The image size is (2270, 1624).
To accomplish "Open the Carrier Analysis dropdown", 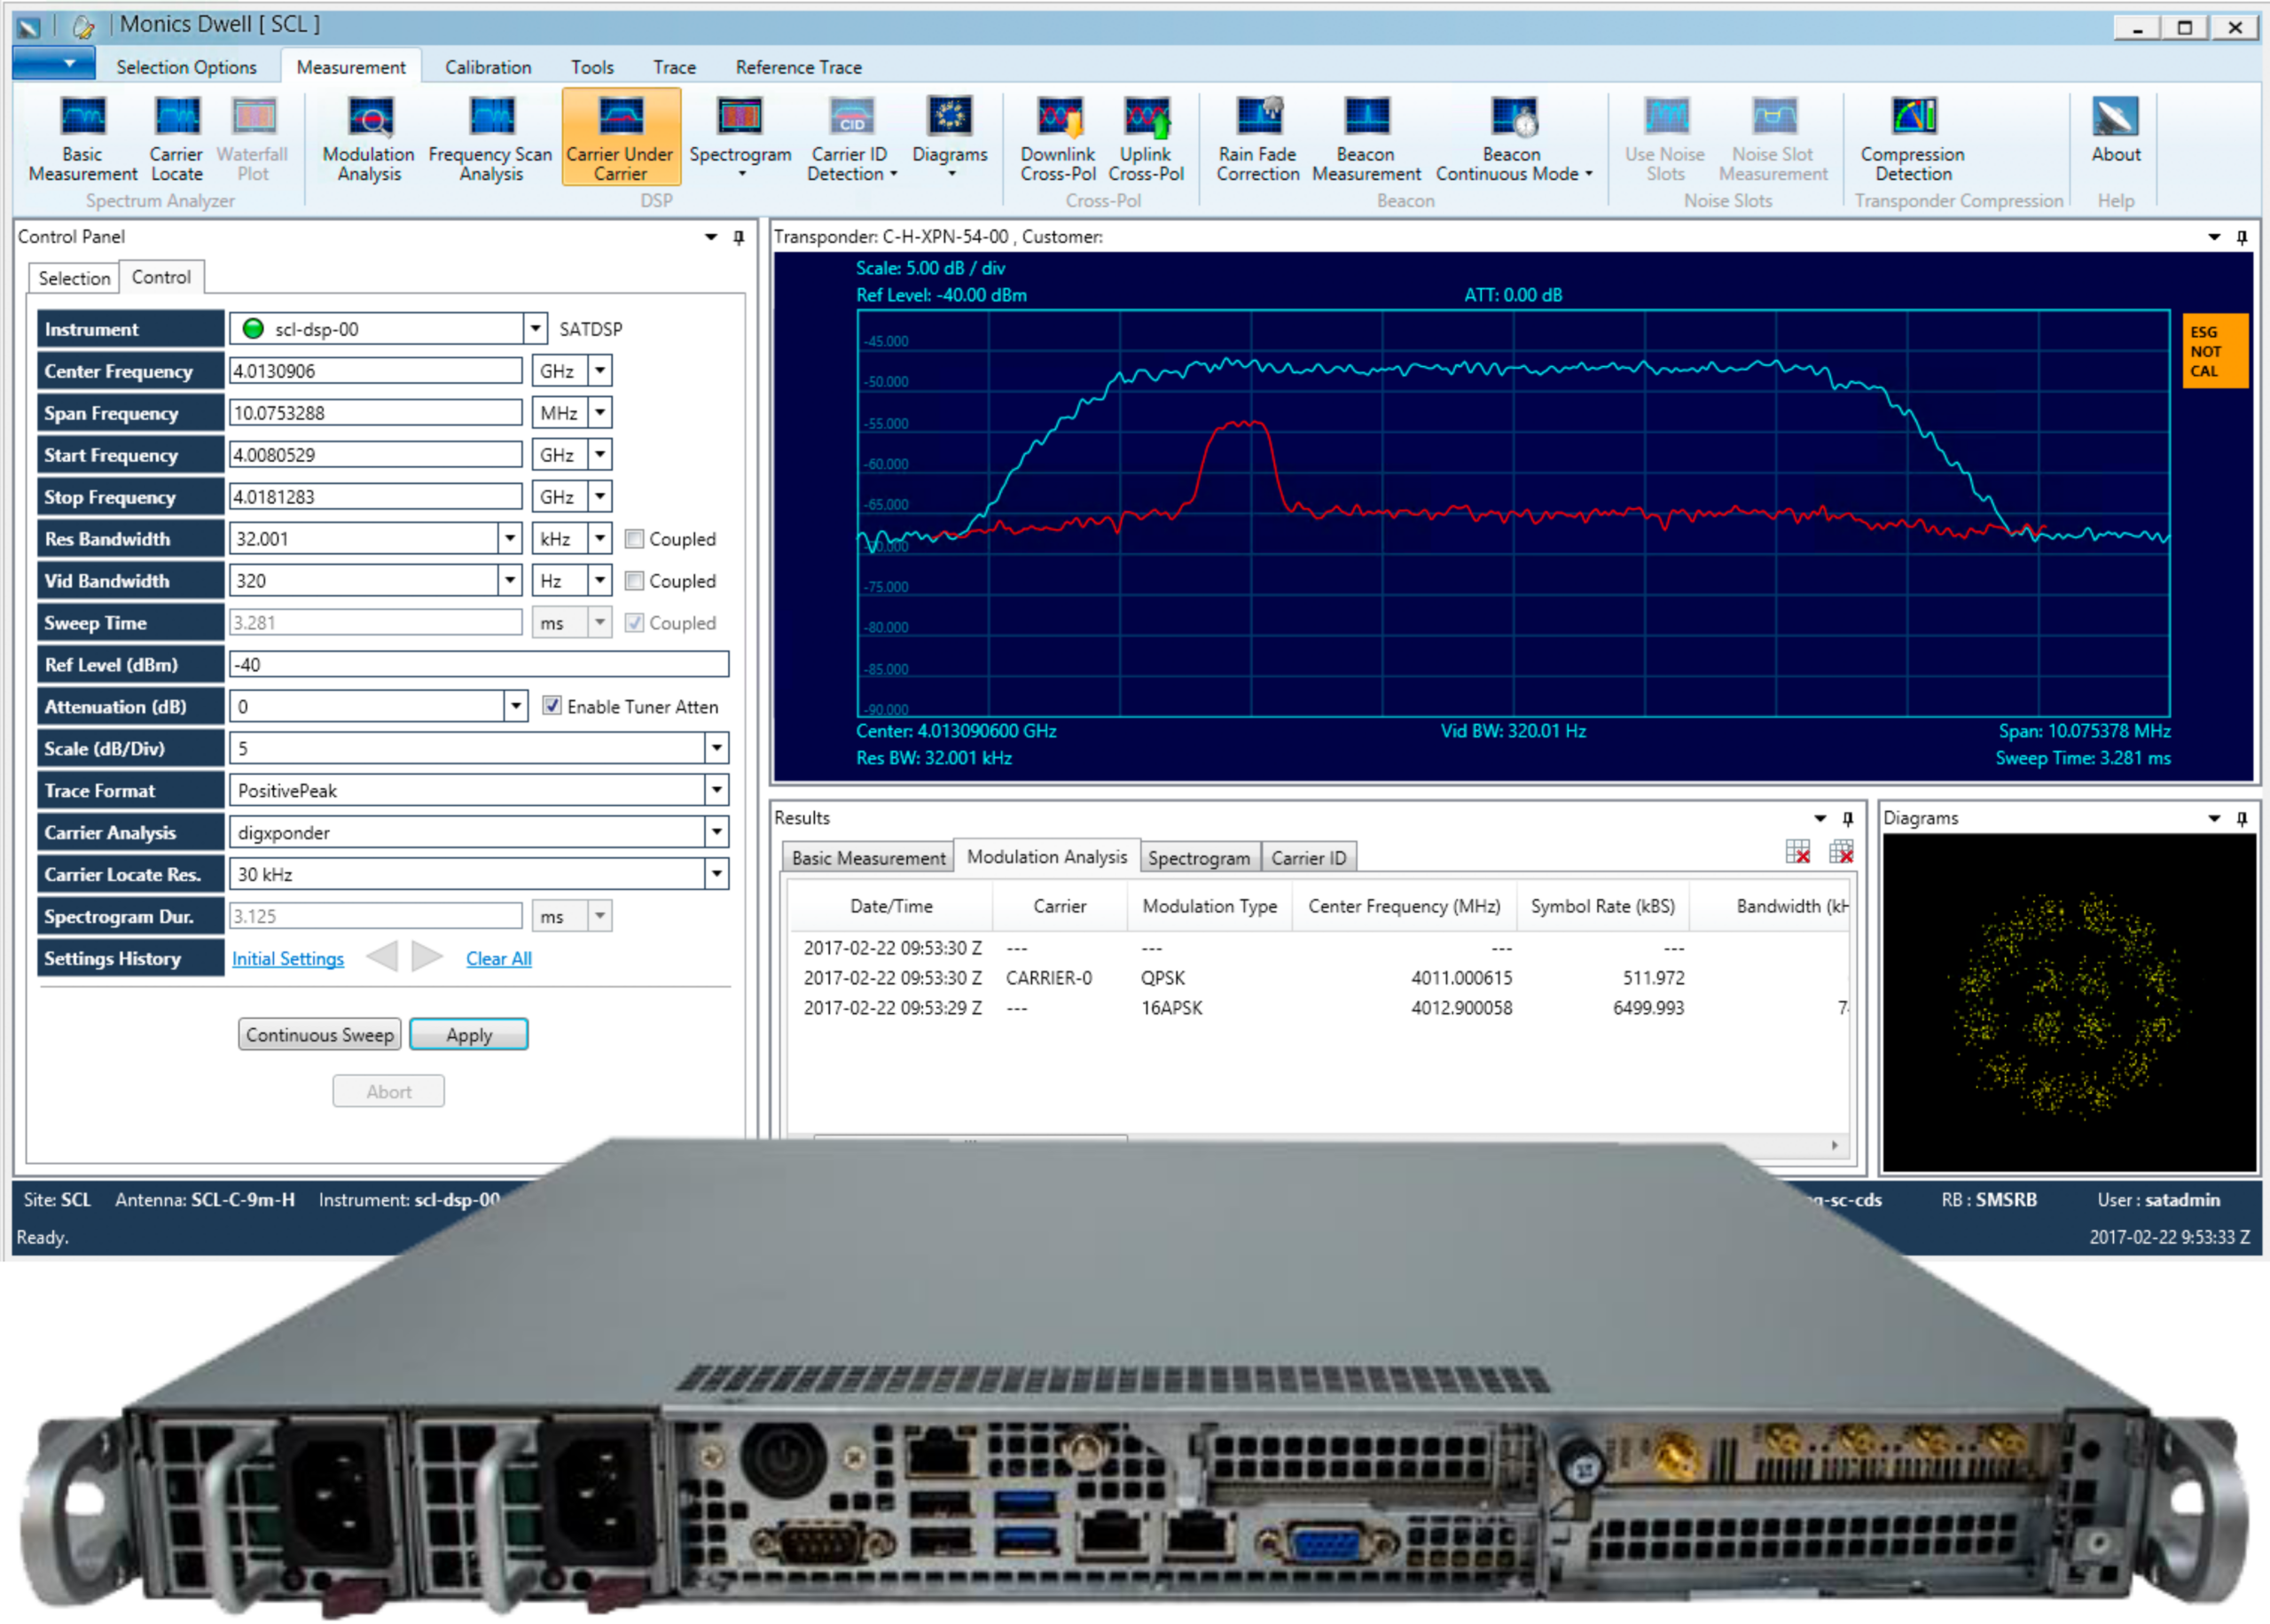I will [717, 832].
